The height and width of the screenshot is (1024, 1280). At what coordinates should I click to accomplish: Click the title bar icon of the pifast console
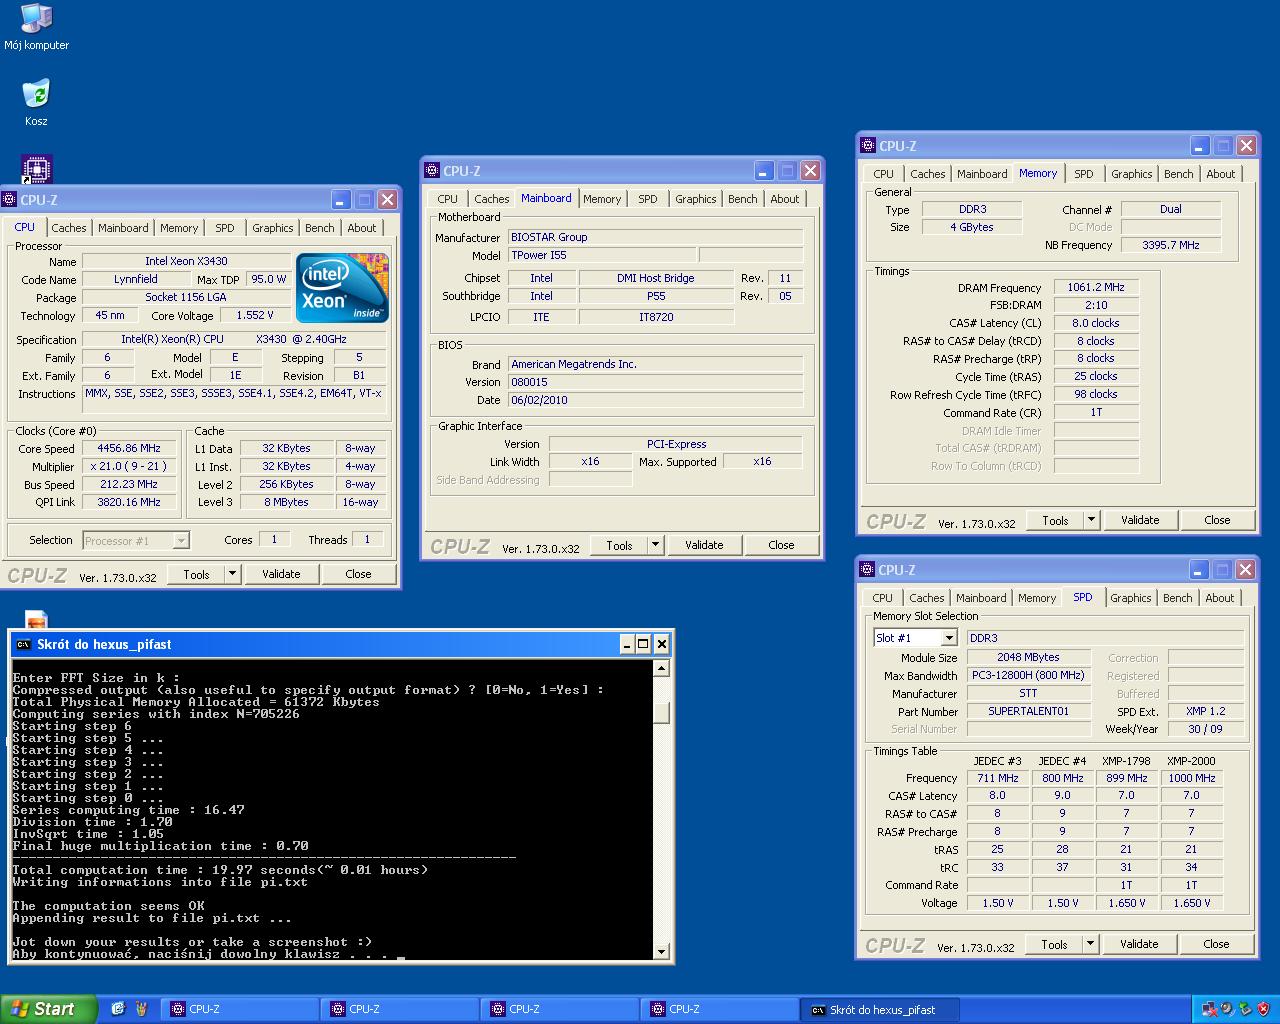point(24,645)
